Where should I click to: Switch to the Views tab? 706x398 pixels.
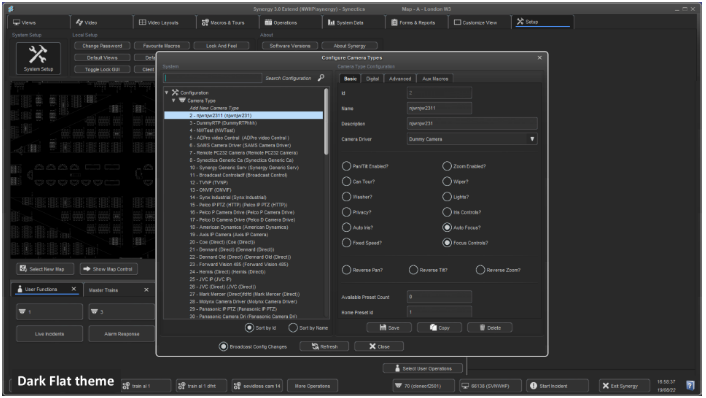(39, 22)
